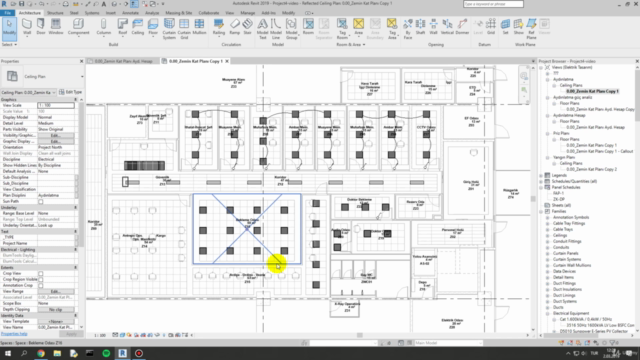Image resolution: width=640 pixels, height=360 pixels.
Task: Open the Select panel dropdown
Action: click(x=9, y=44)
